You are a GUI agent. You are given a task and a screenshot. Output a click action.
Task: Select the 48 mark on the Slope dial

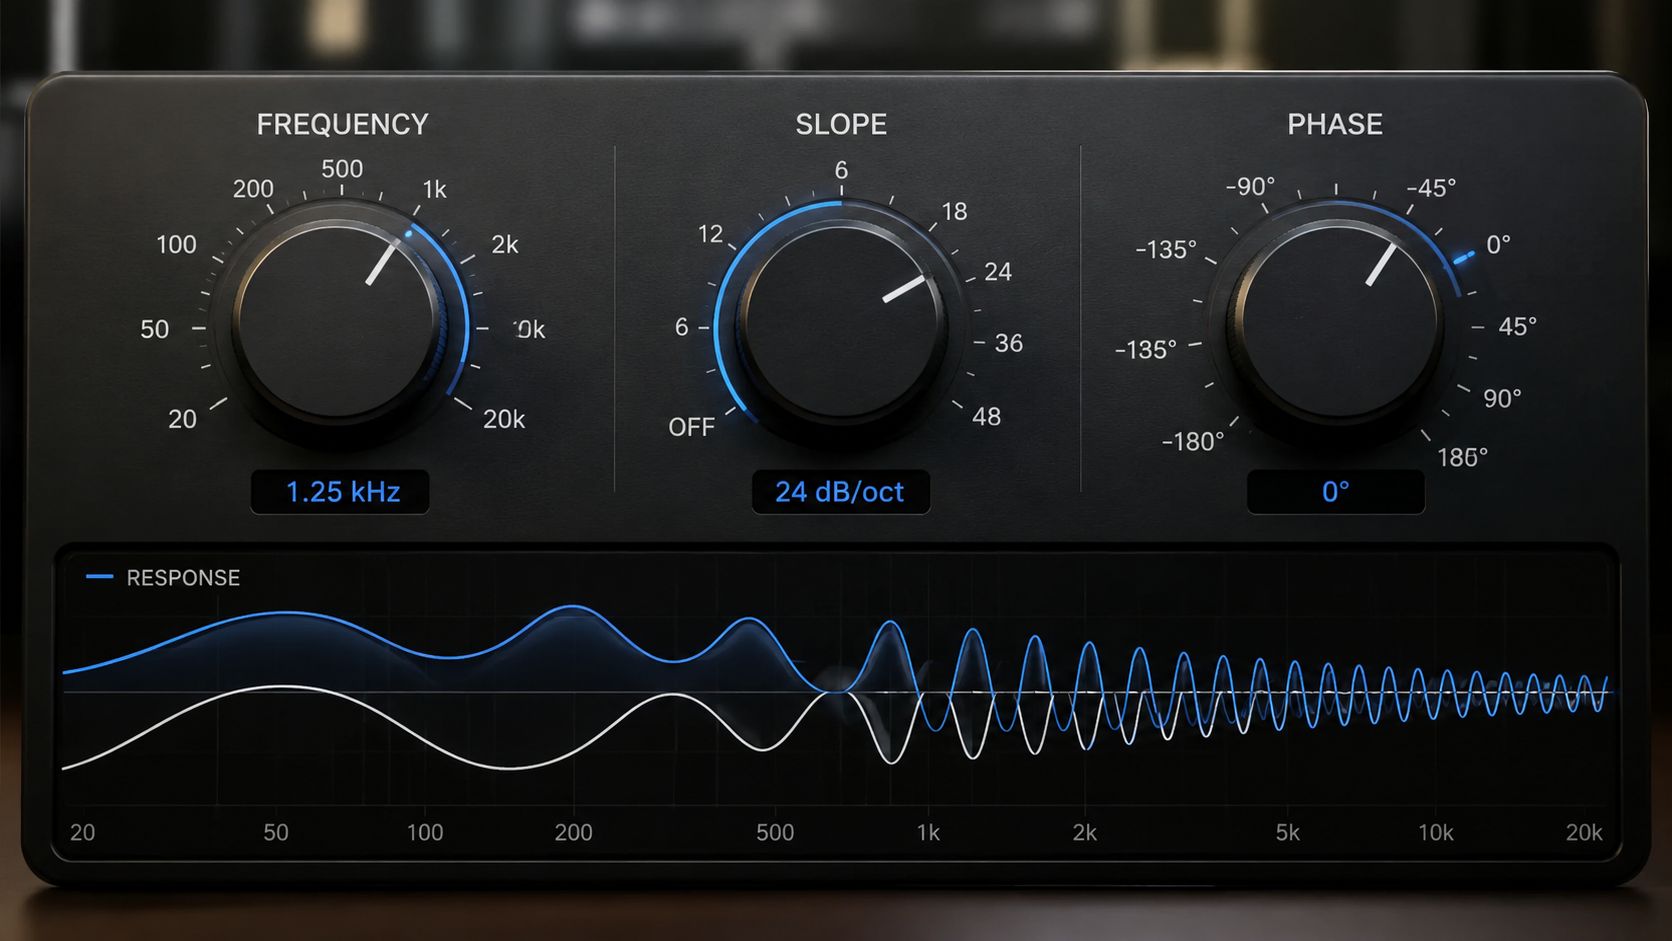[986, 416]
